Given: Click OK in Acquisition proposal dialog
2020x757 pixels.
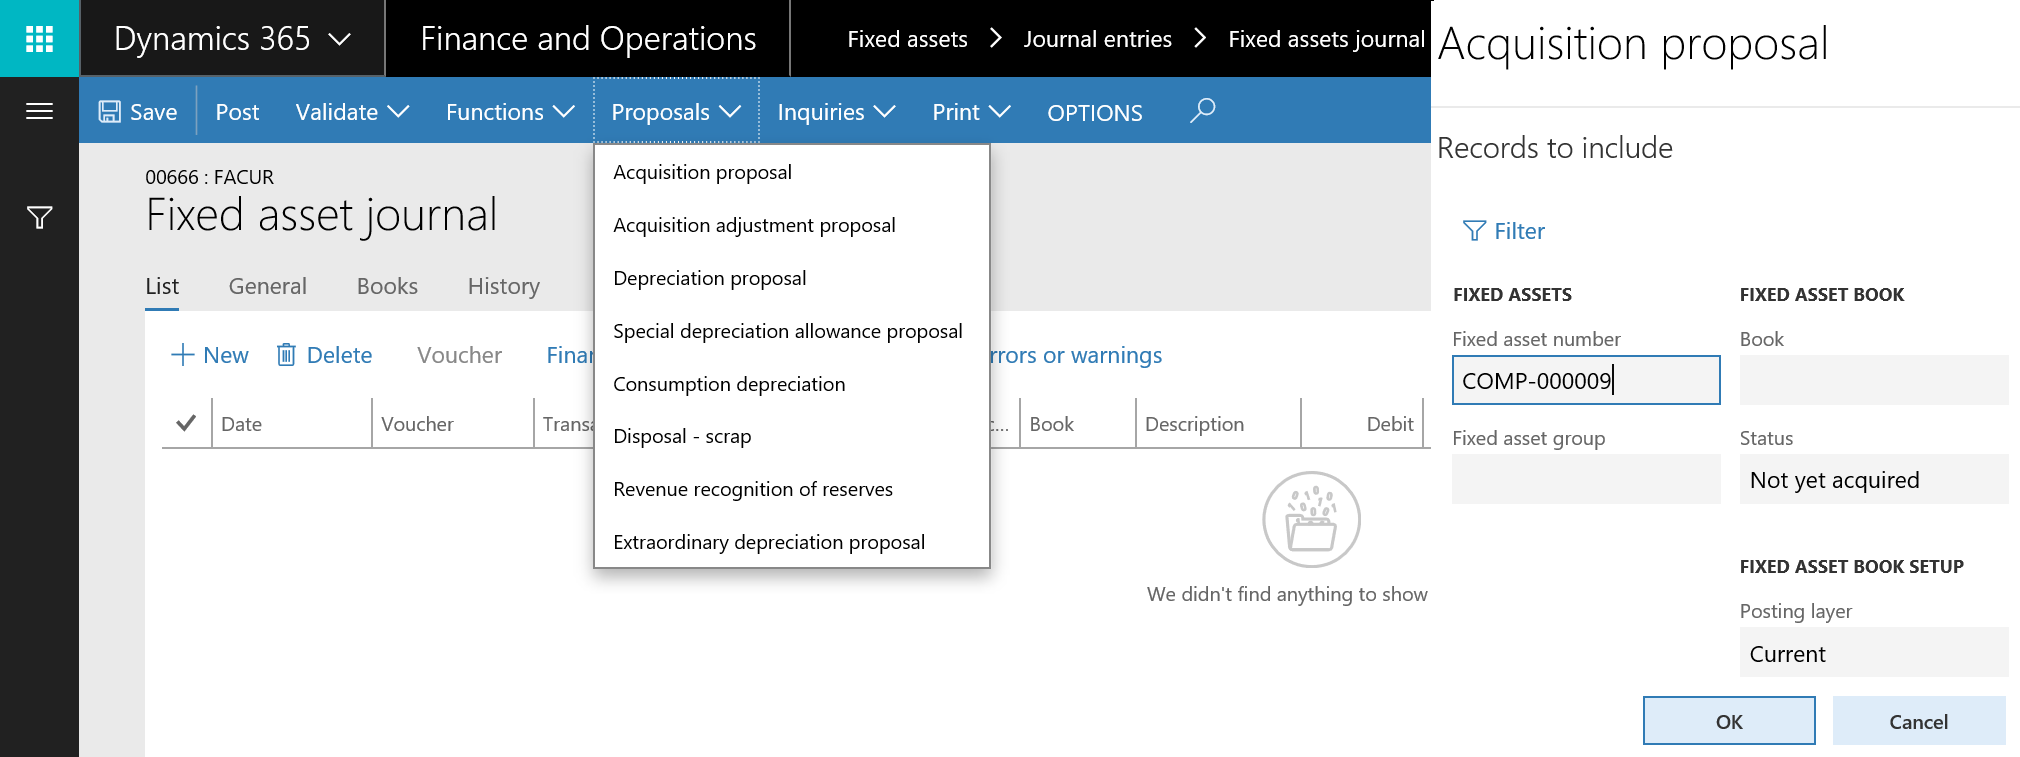Looking at the screenshot, I should coord(1729,721).
